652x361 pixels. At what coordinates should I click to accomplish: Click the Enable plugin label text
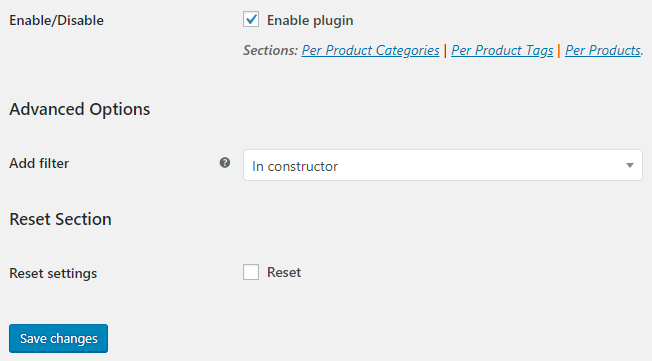pos(310,20)
